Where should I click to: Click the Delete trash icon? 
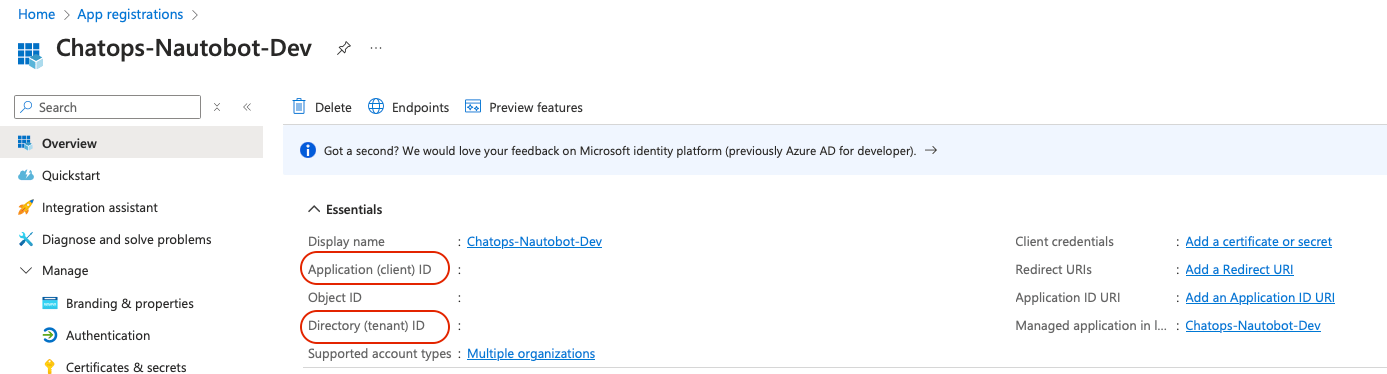click(x=298, y=107)
